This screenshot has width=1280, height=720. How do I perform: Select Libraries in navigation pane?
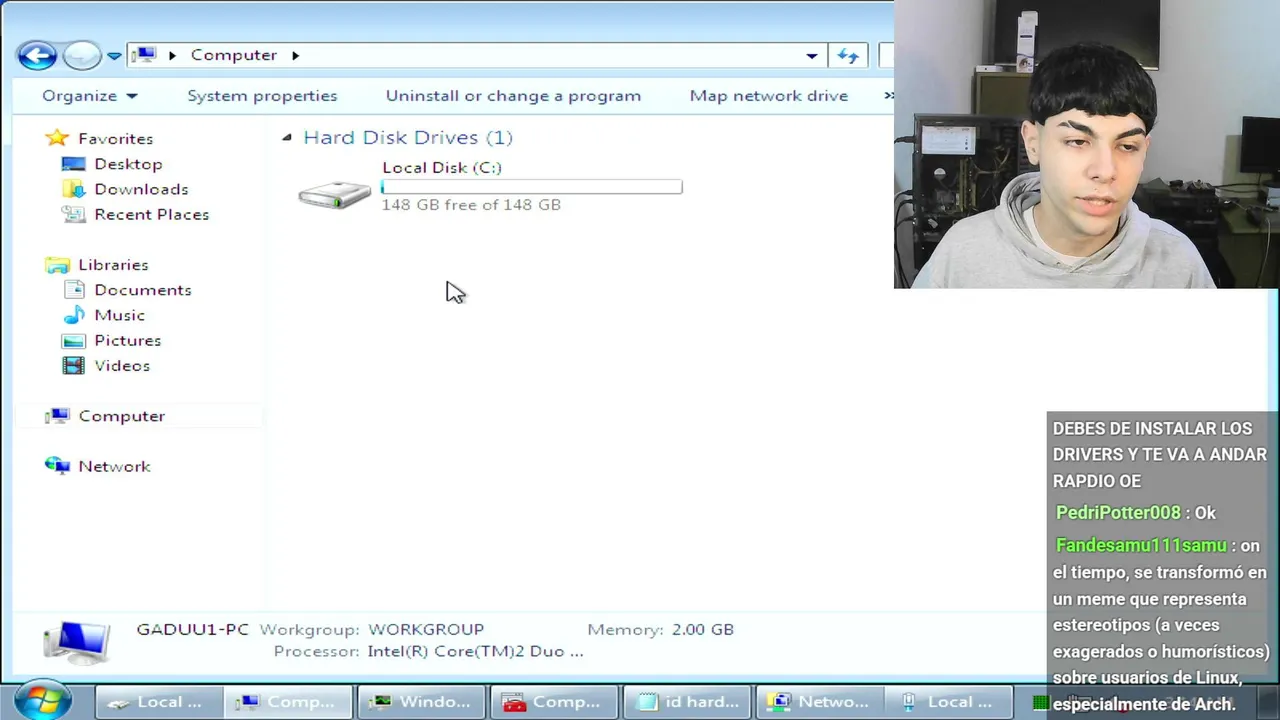click(x=113, y=265)
